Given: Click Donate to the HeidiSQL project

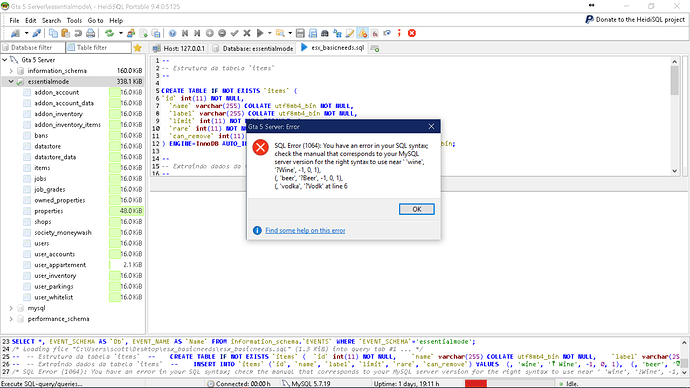Looking at the screenshot, I should [635, 19].
